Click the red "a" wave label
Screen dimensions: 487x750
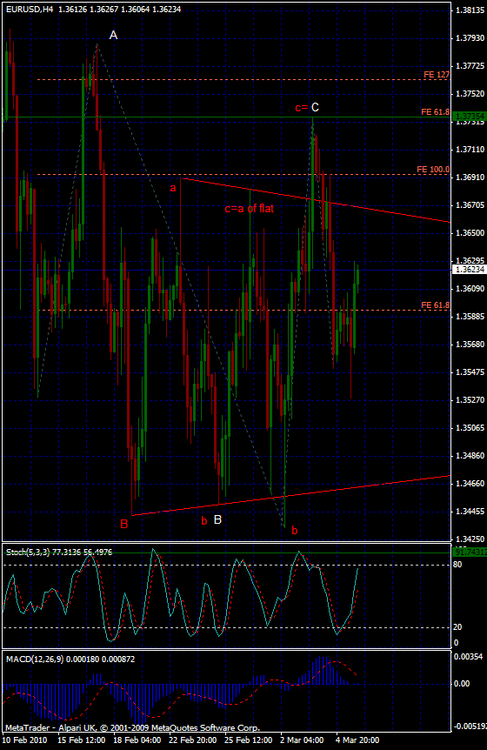tap(173, 188)
